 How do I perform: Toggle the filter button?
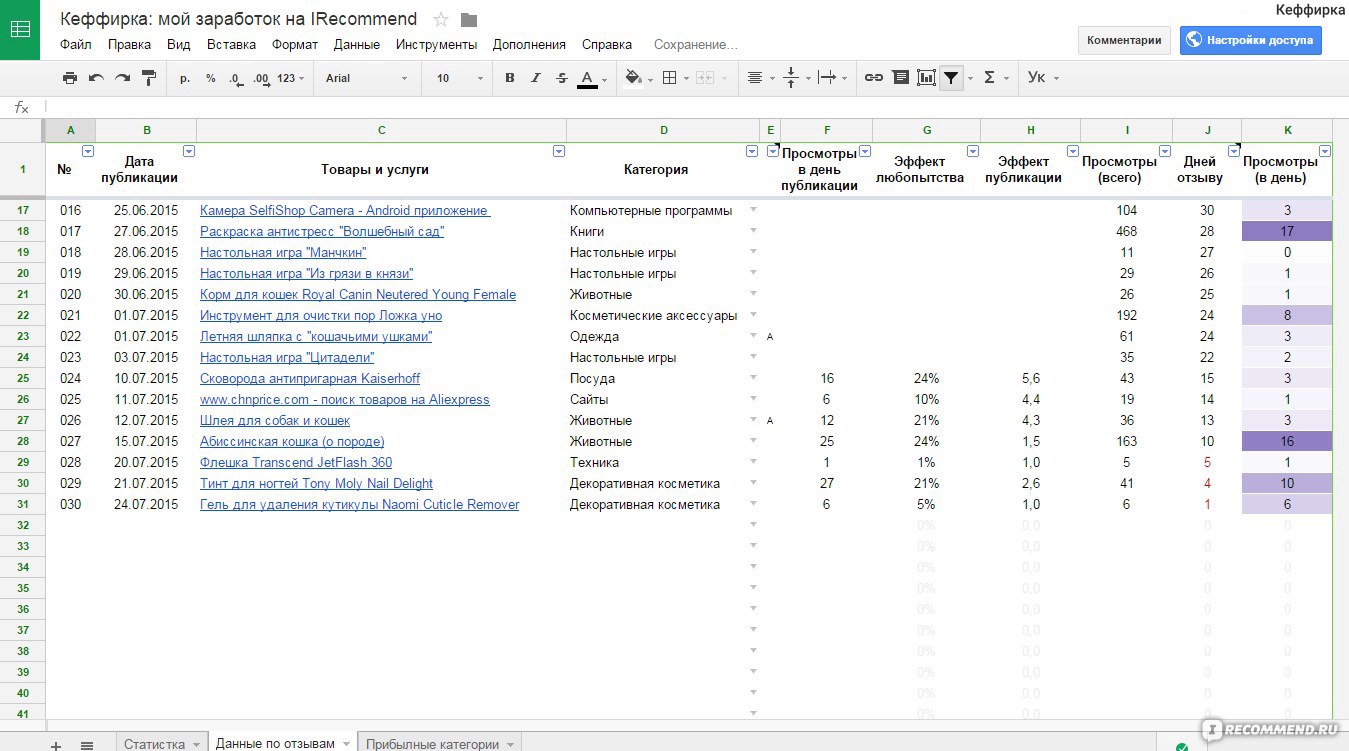(x=952, y=78)
